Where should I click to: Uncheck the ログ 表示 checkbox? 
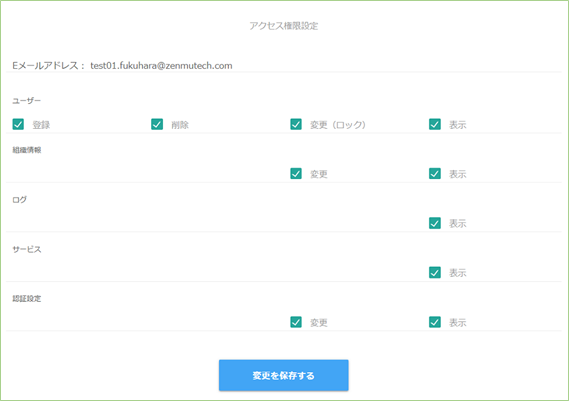coord(435,223)
